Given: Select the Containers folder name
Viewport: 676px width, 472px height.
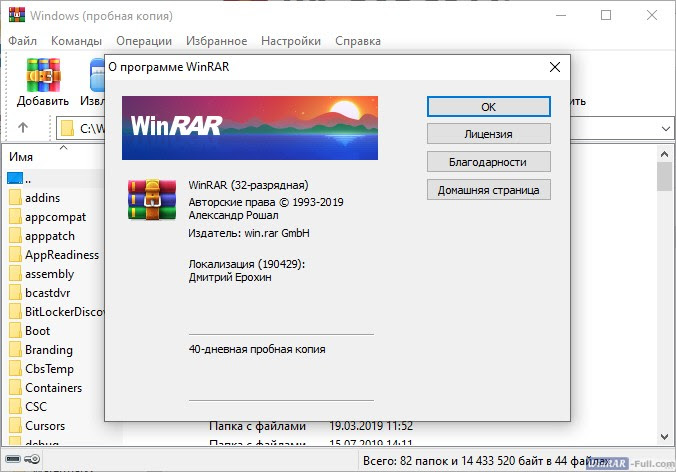Looking at the screenshot, I should coord(53,388).
